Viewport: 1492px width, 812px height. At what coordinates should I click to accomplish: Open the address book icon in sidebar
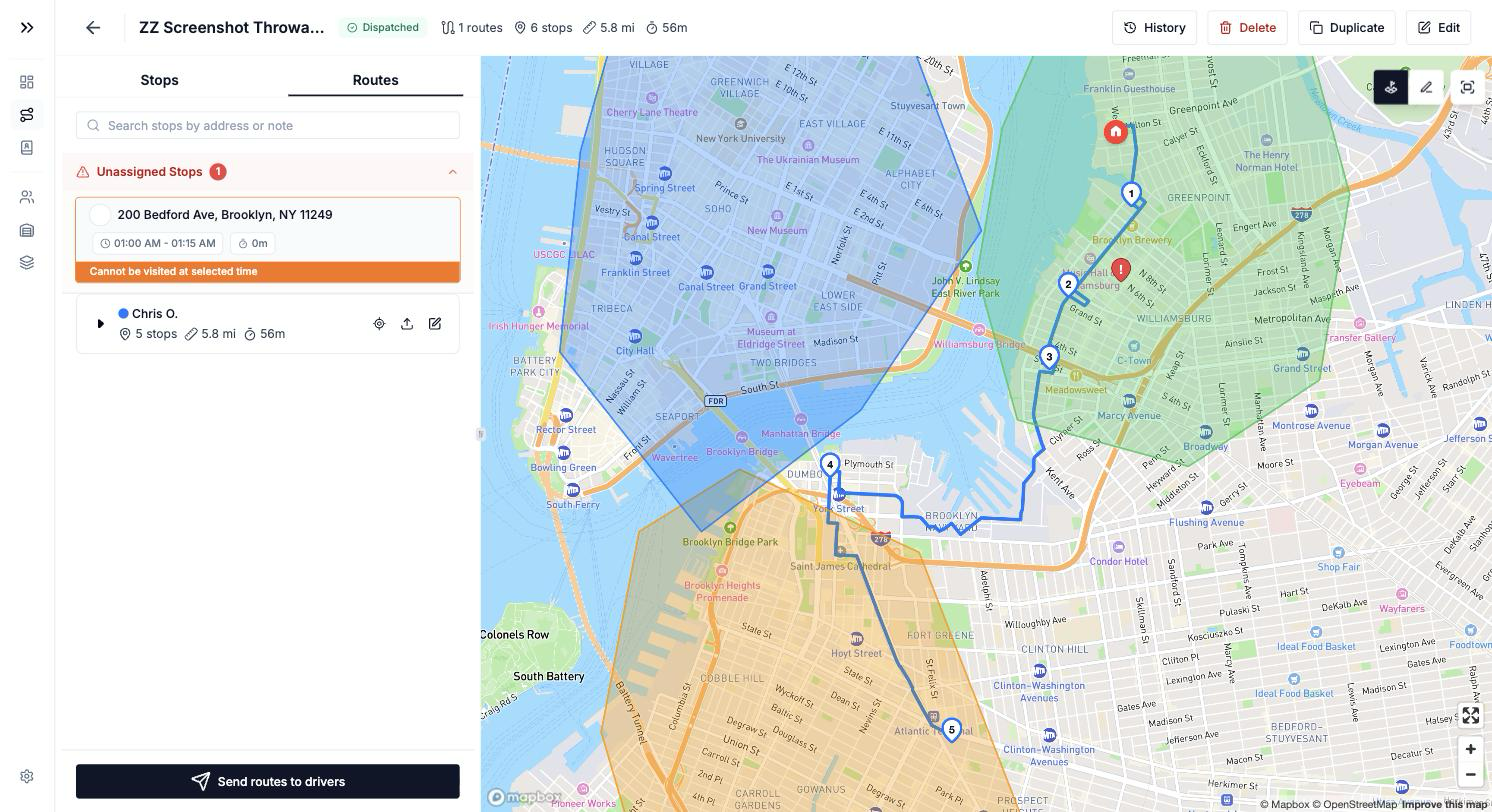[27, 148]
